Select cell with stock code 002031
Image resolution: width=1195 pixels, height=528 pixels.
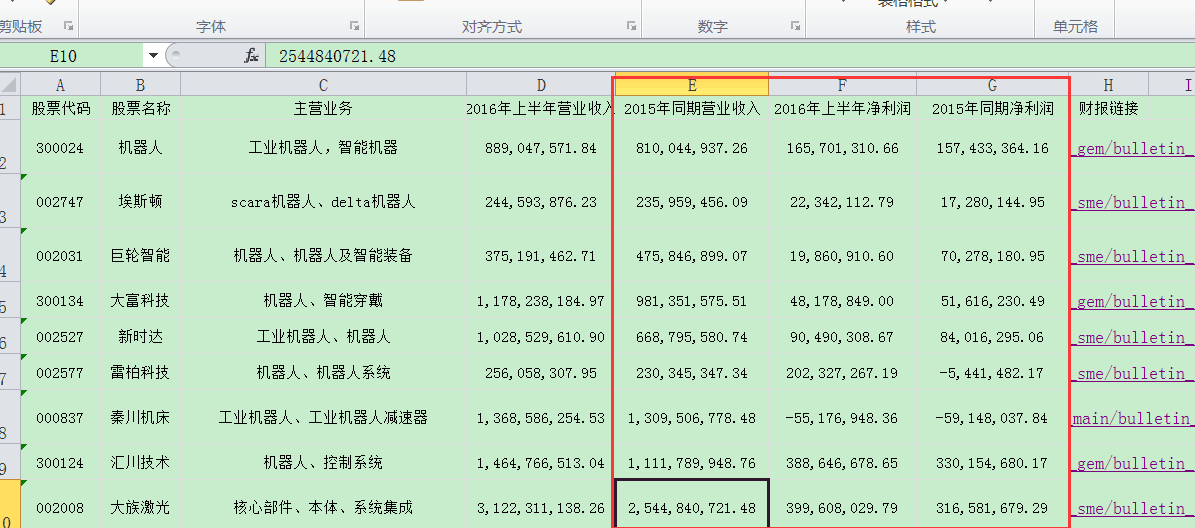pos(60,256)
